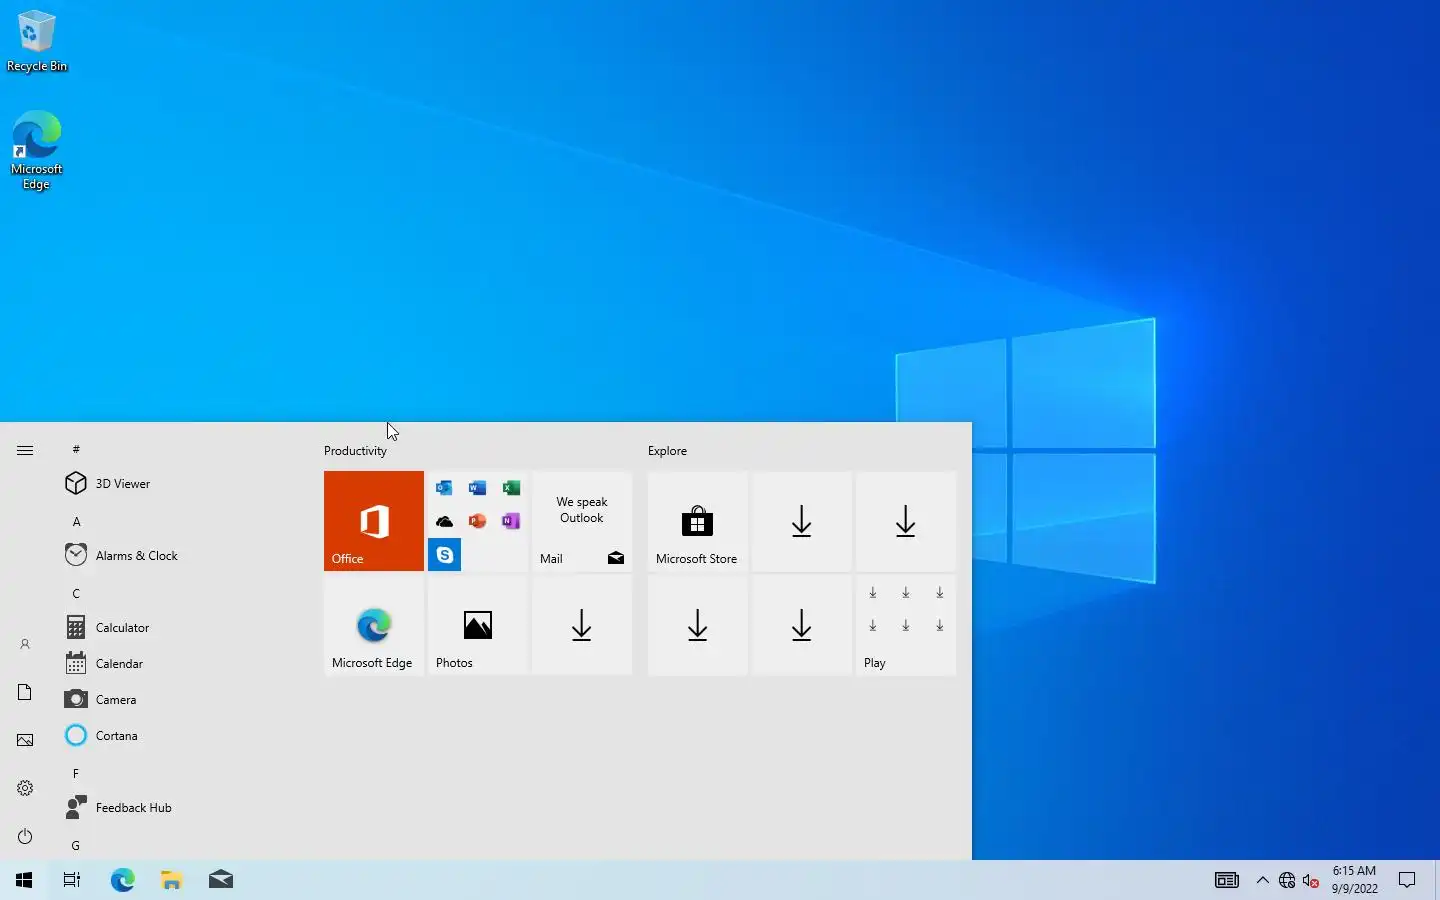Open the Mail tile
Screen dimensions: 1440x900
(x=582, y=521)
